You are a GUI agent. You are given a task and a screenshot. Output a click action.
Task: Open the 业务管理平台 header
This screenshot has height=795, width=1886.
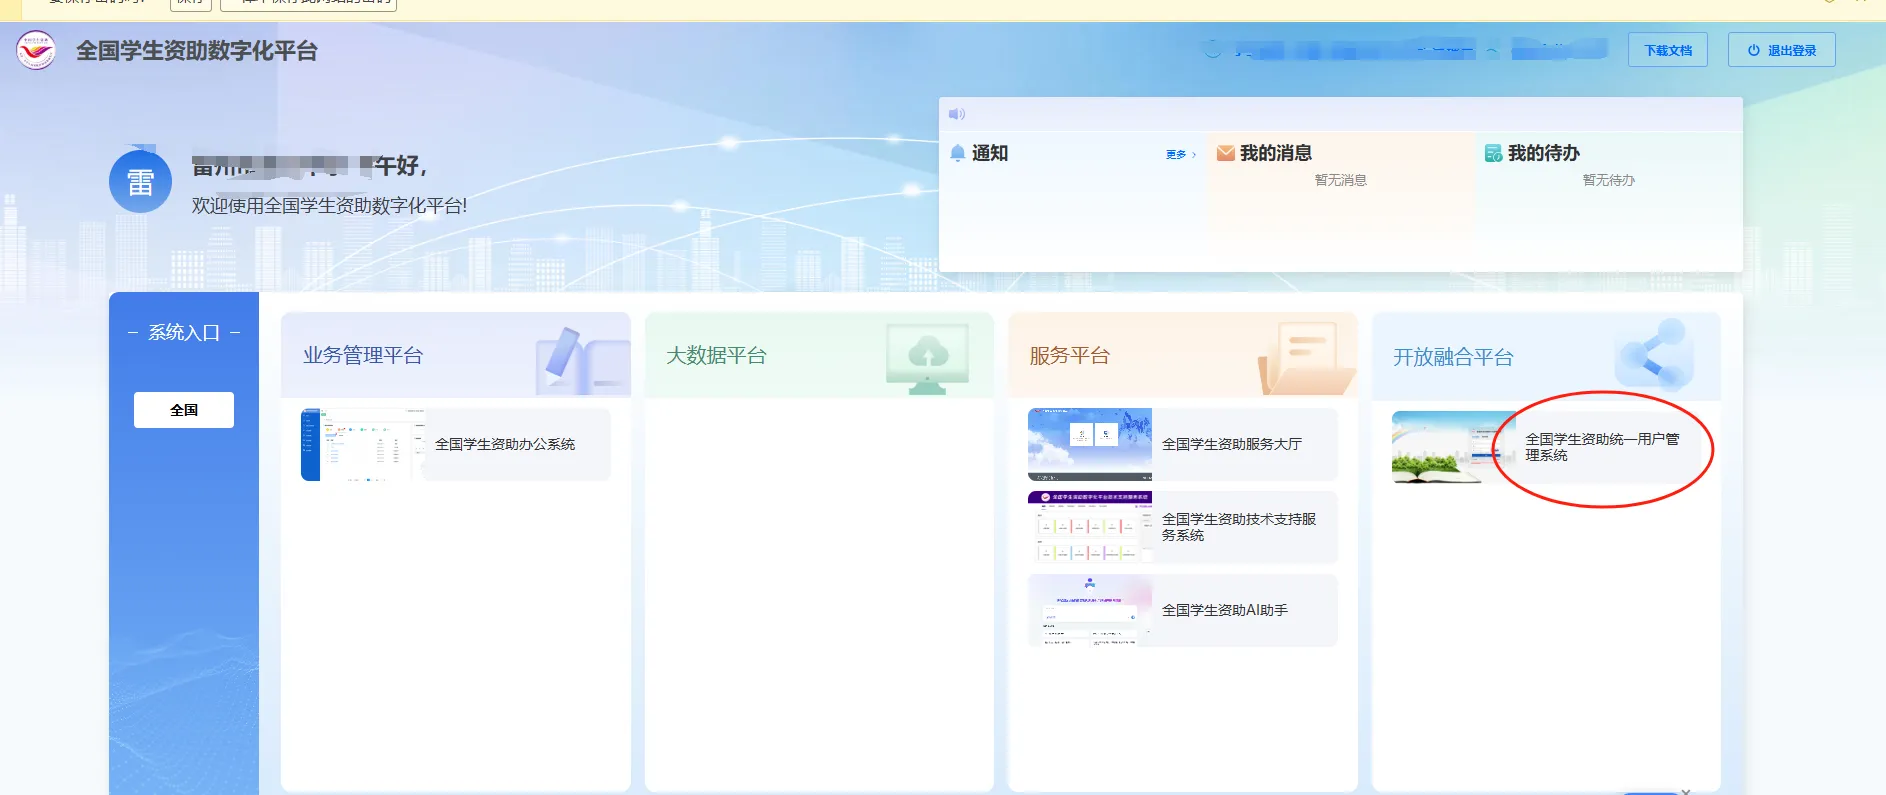click(x=363, y=356)
